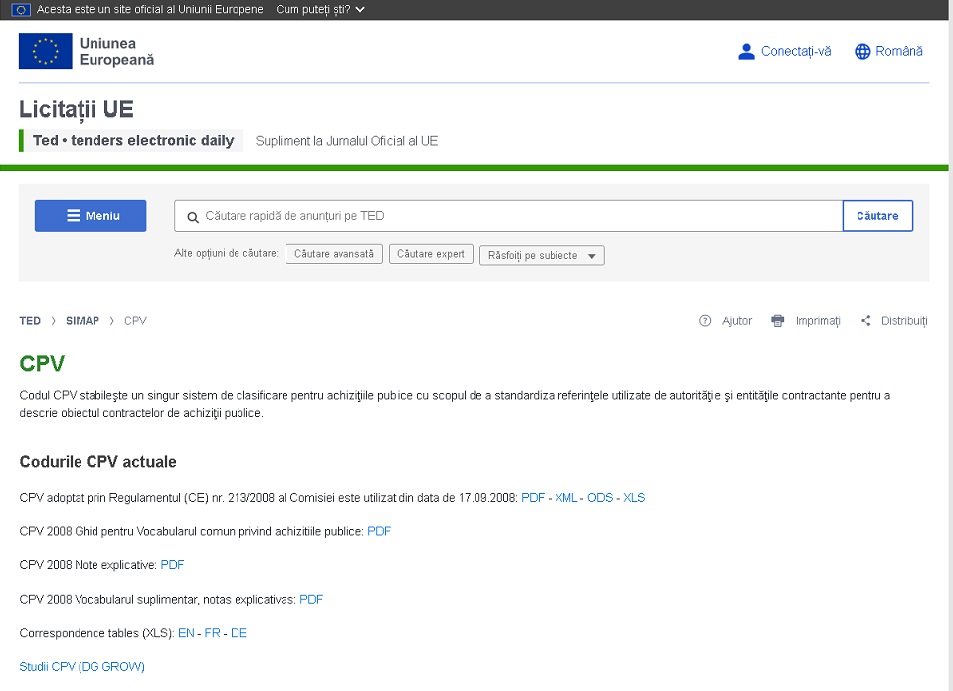Click the small EU flag in top banner

click(21, 9)
